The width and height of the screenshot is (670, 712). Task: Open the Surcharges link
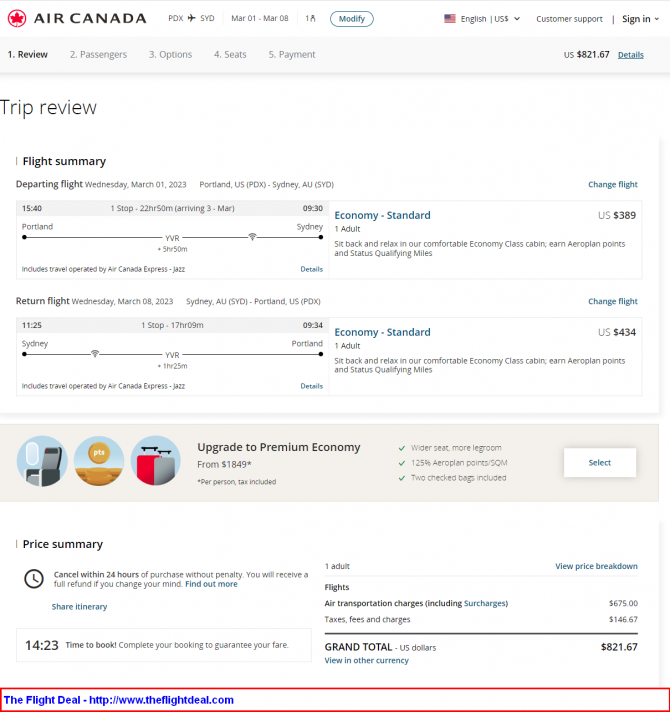click(485, 603)
